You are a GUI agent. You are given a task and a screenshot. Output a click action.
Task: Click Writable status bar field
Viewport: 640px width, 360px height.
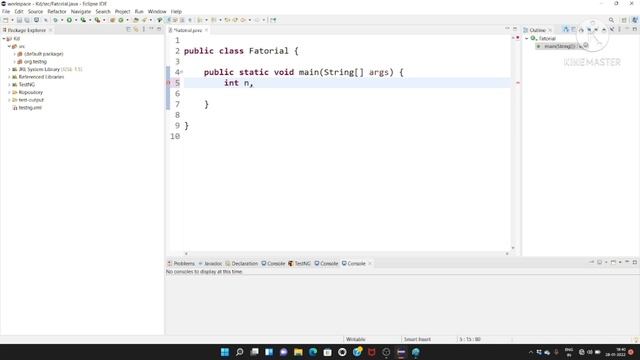pyautogui.click(x=356, y=339)
